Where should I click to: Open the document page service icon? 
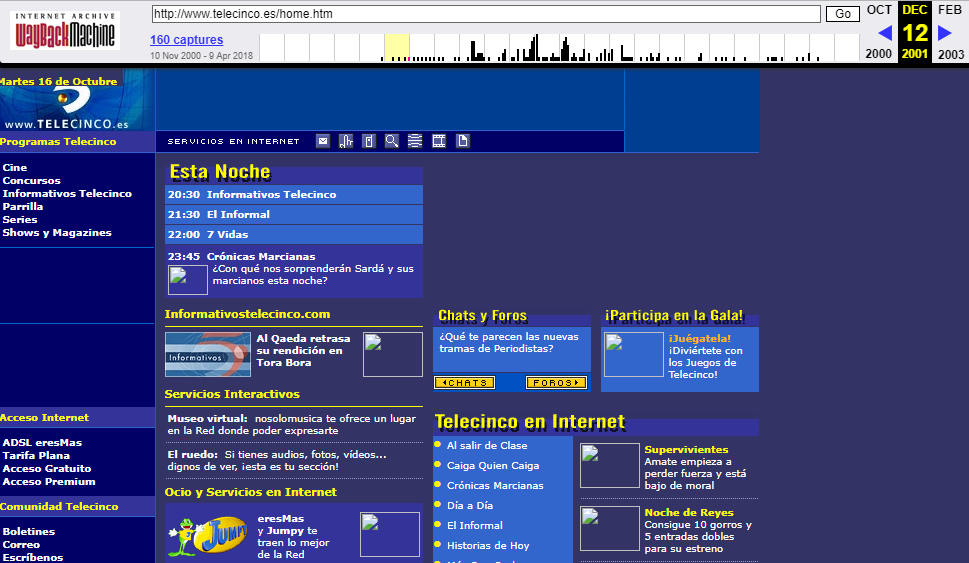(463, 142)
